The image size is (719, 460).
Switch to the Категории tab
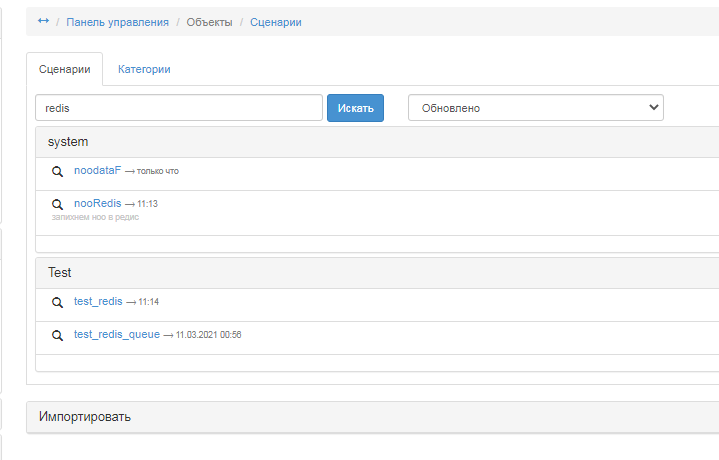(x=144, y=69)
